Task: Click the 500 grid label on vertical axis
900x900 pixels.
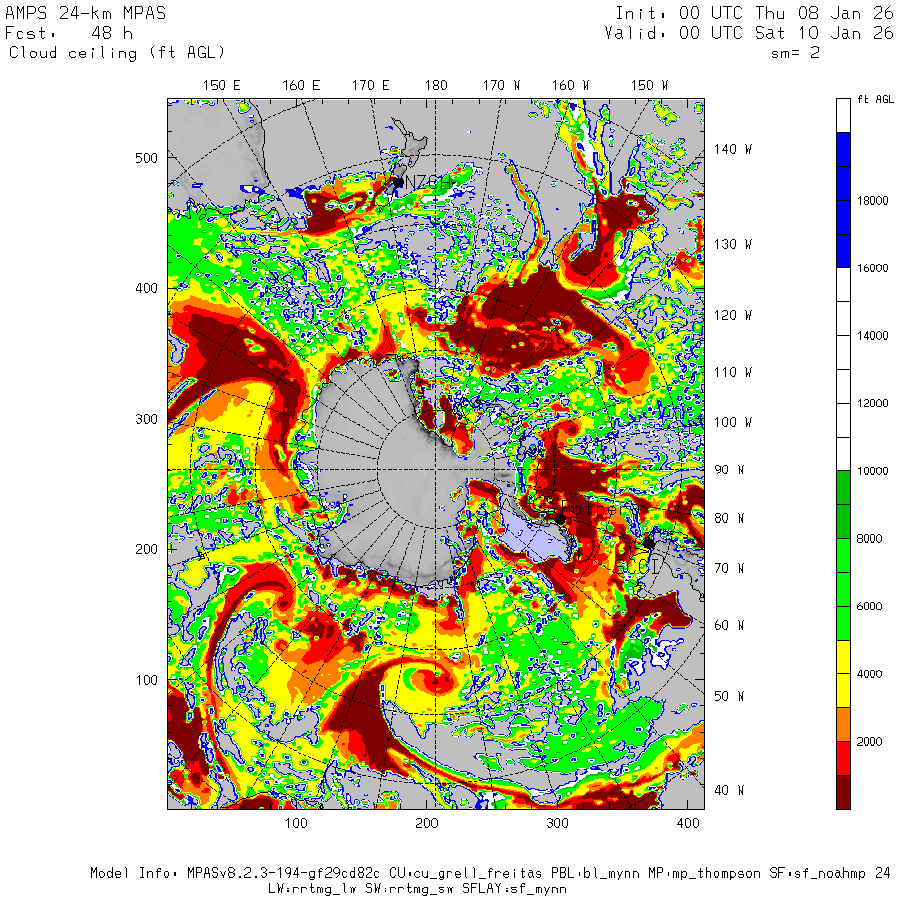Action: 146,158
